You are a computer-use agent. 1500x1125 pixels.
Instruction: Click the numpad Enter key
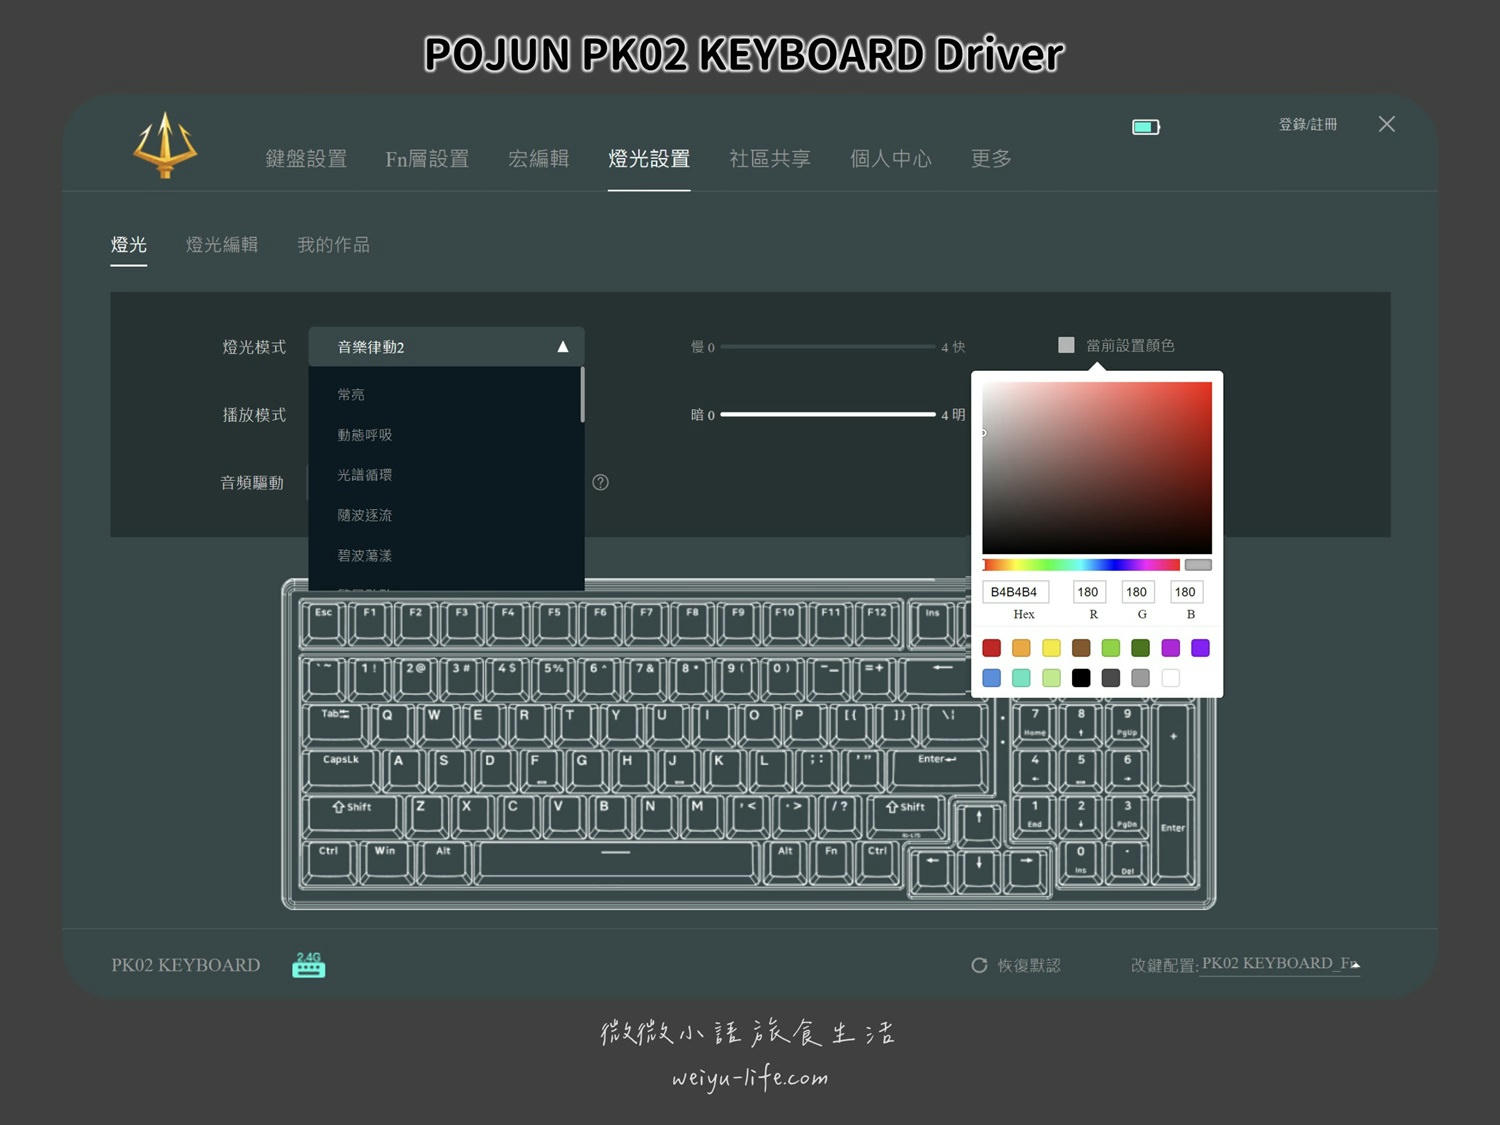tap(1173, 840)
